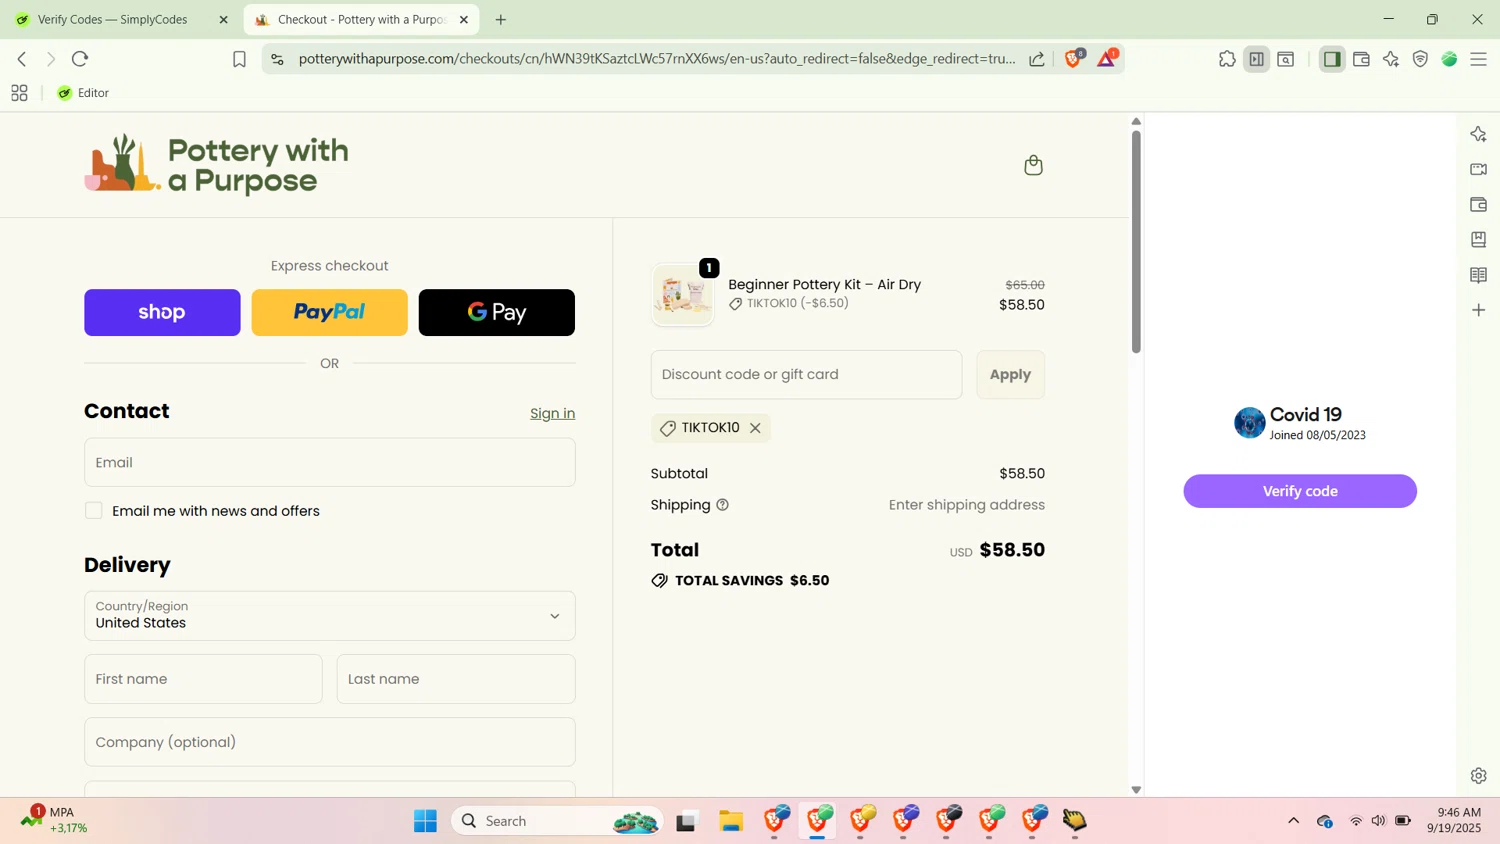Pay with PayPal button
The width and height of the screenshot is (1500, 844).
pyautogui.click(x=330, y=312)
